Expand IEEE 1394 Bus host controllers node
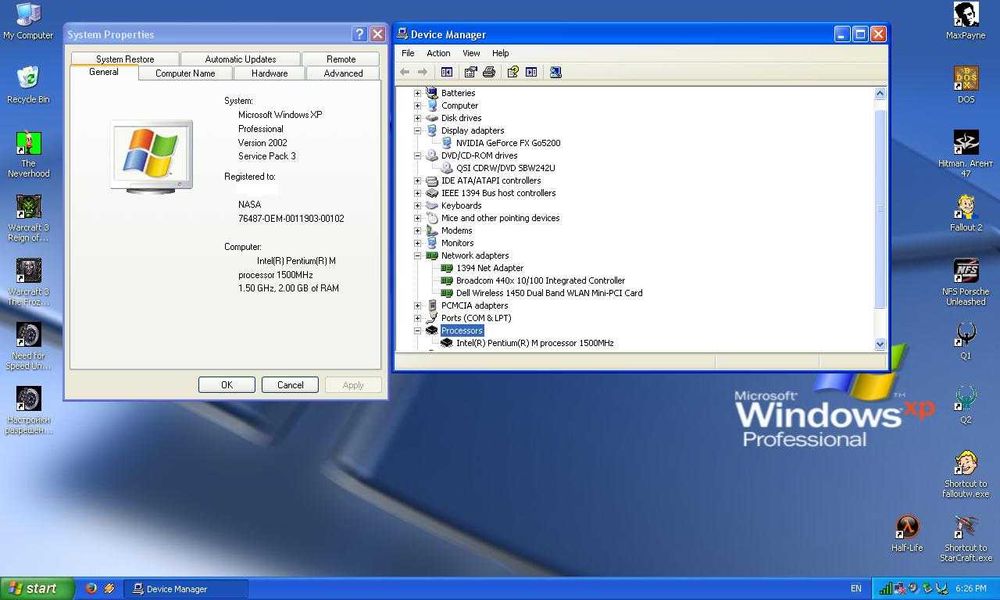 coord(417,193)
